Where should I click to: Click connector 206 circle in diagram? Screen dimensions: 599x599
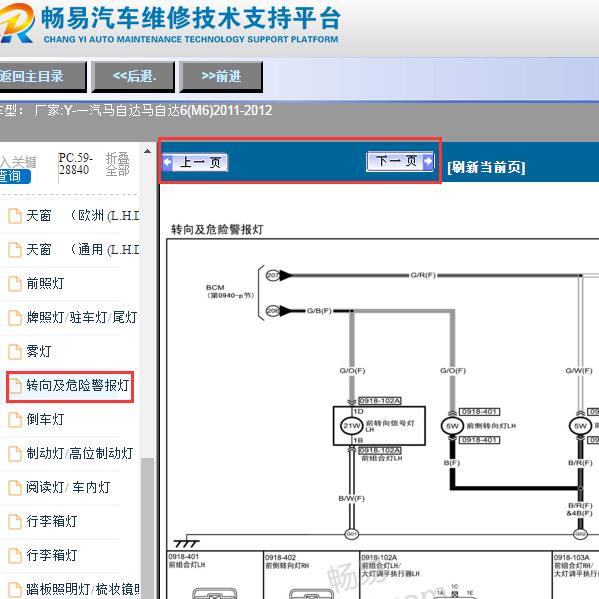click(273, 311)
